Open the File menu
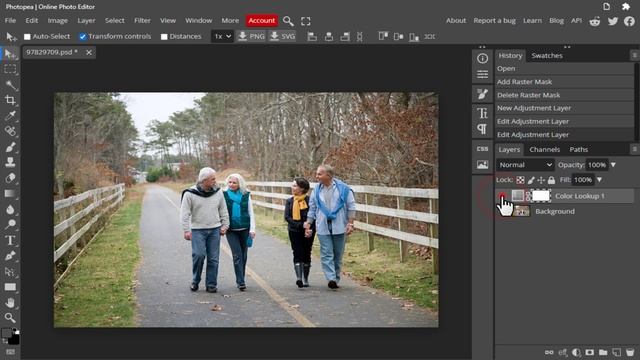640x360 pixels. coord(10,20)
